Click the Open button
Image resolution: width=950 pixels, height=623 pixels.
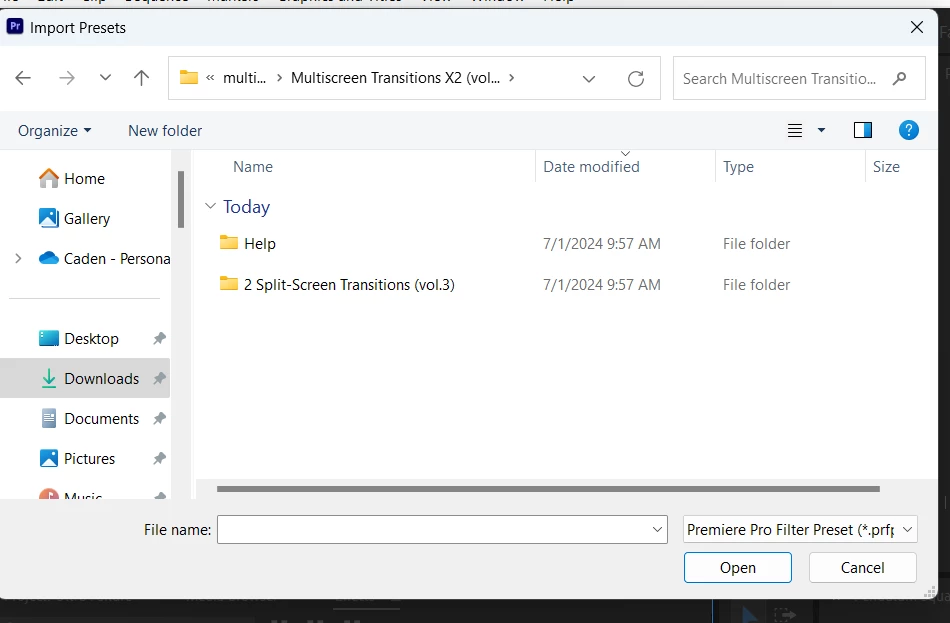[737, 568]
